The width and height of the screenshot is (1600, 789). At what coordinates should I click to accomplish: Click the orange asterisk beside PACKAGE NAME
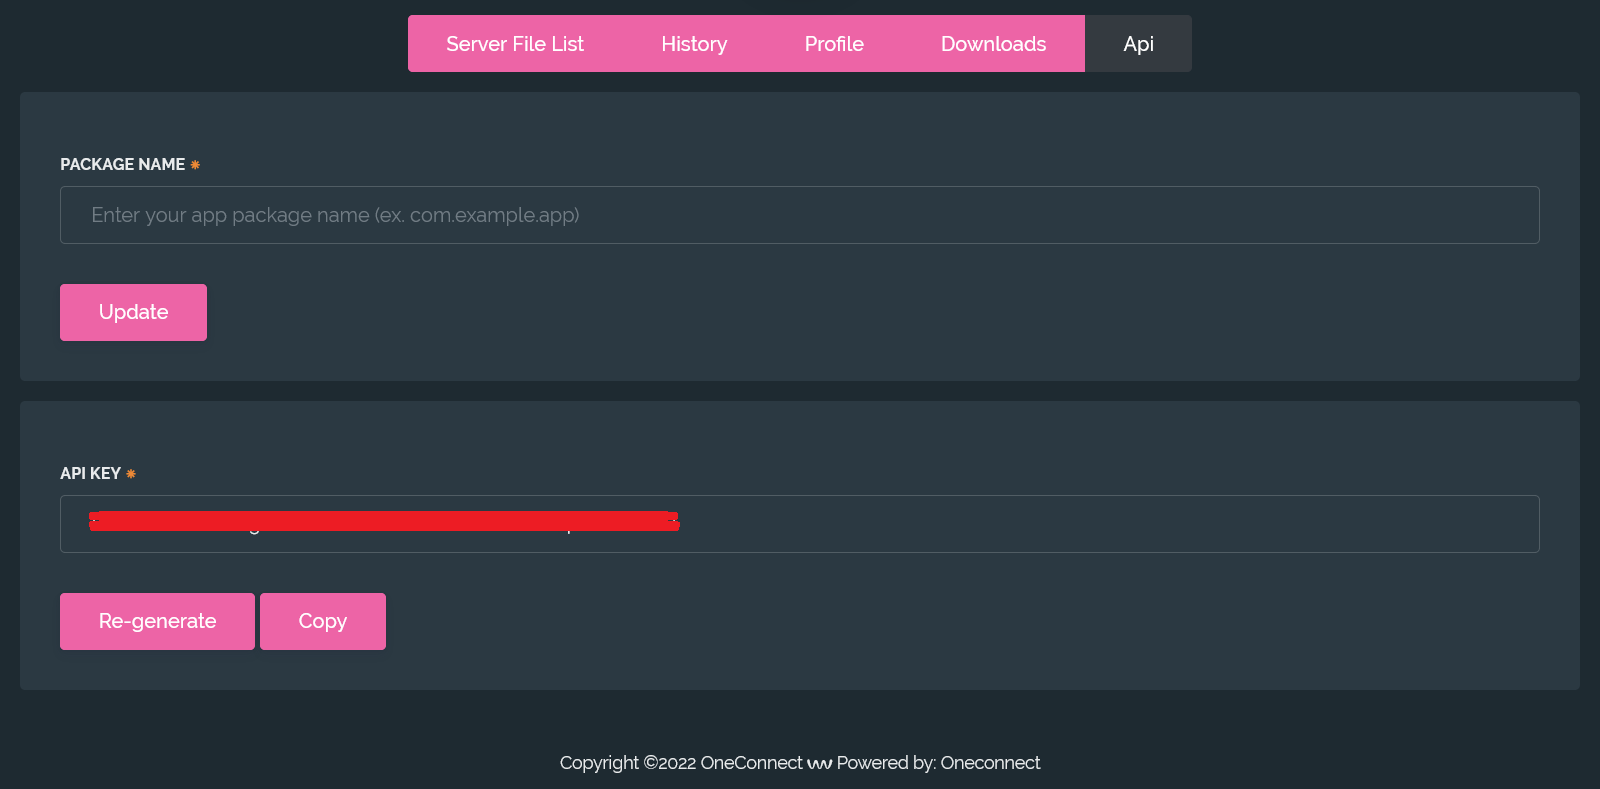tap(195, 165)
